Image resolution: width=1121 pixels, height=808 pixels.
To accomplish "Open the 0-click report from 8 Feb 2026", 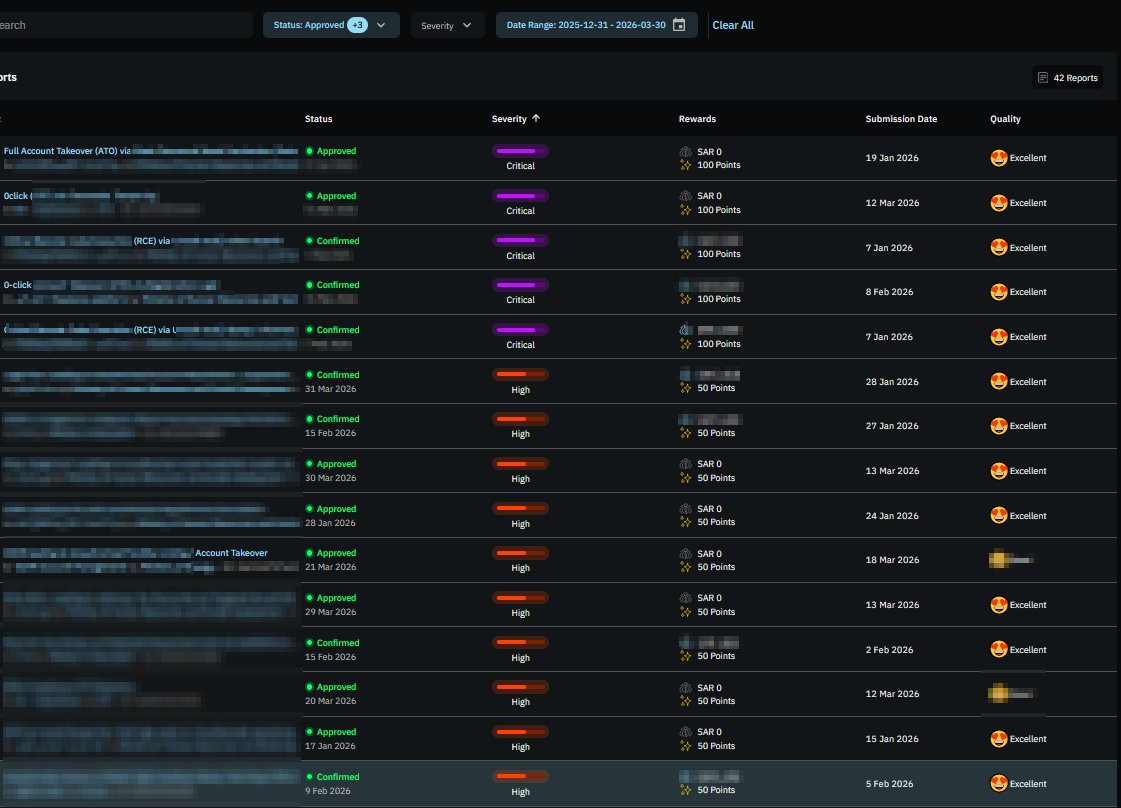I will click(18, 285).
